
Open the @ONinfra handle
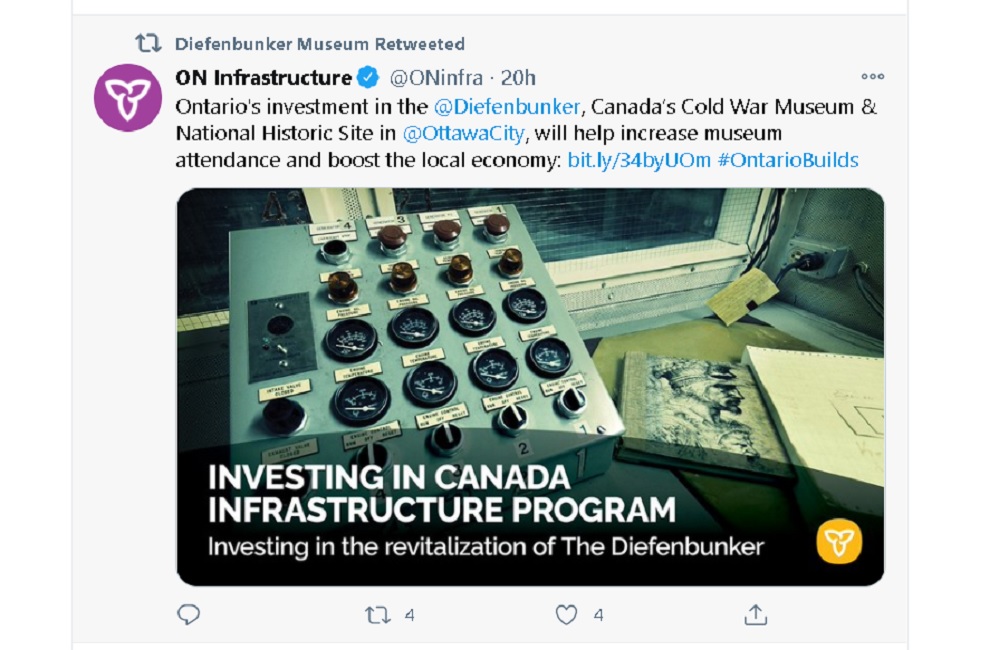coord(436,78)
